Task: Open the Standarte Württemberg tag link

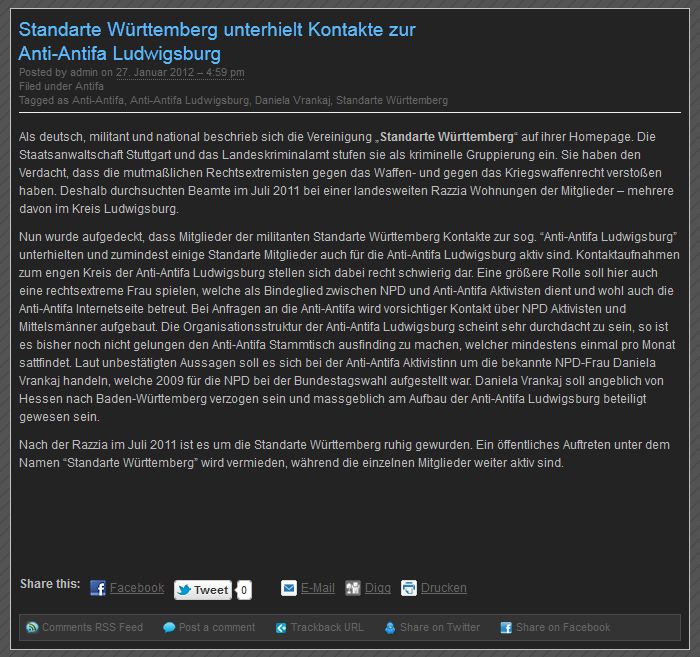Action: (392, 100)
